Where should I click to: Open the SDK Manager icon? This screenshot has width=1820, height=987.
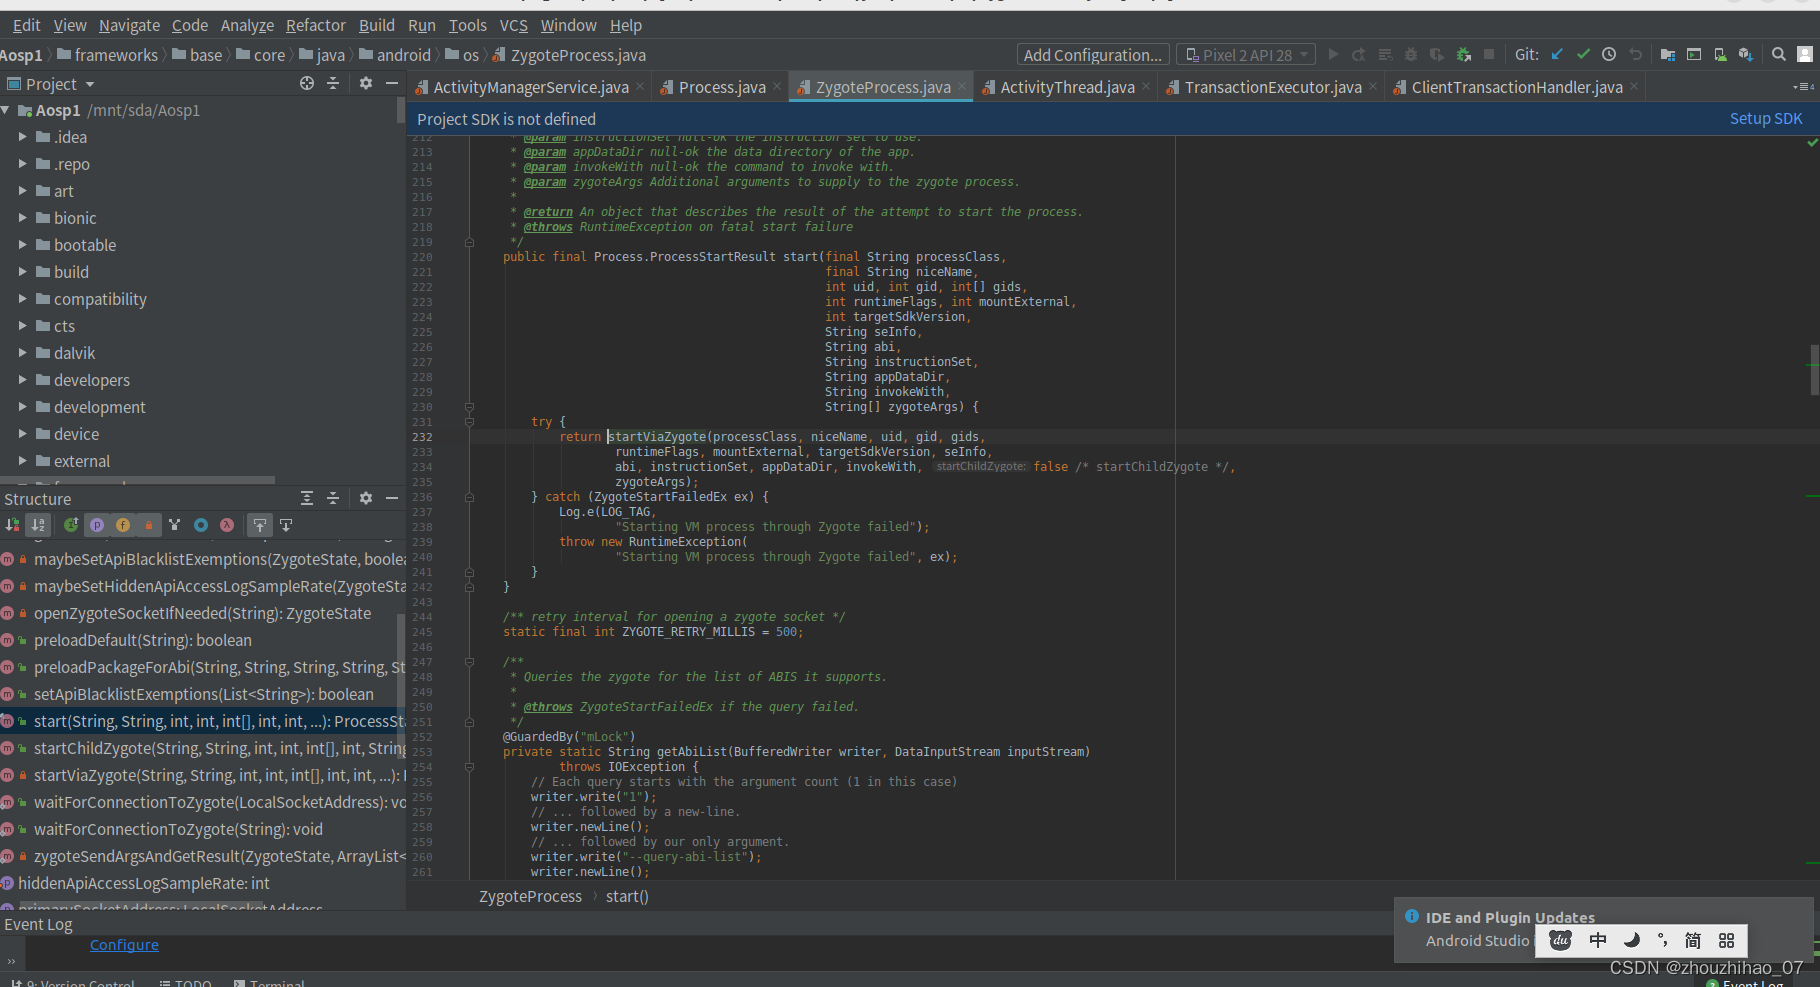[x=1745, y=55]
